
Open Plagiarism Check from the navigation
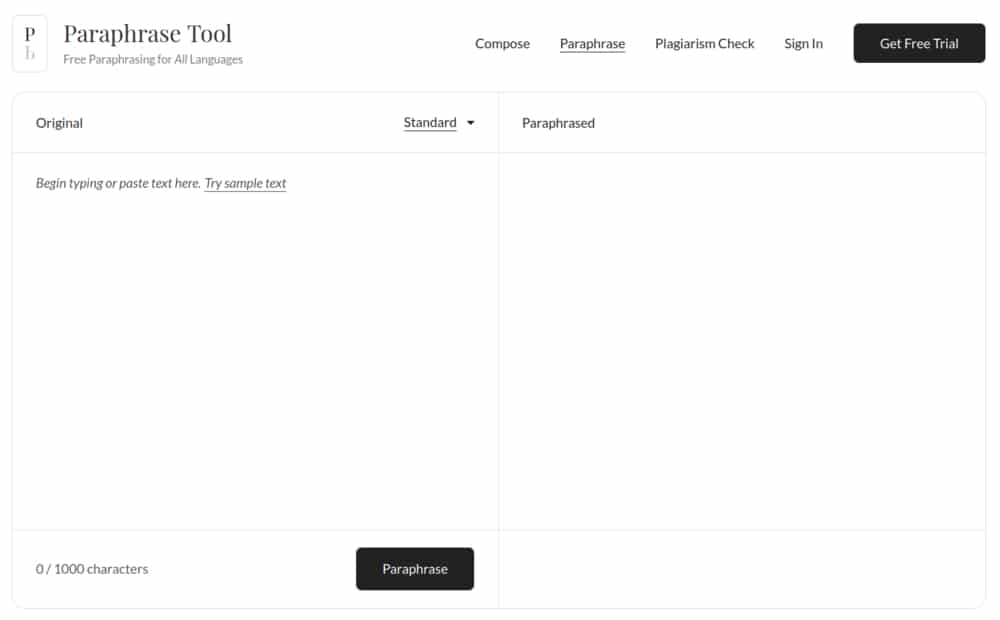click(x=704, y=44)
